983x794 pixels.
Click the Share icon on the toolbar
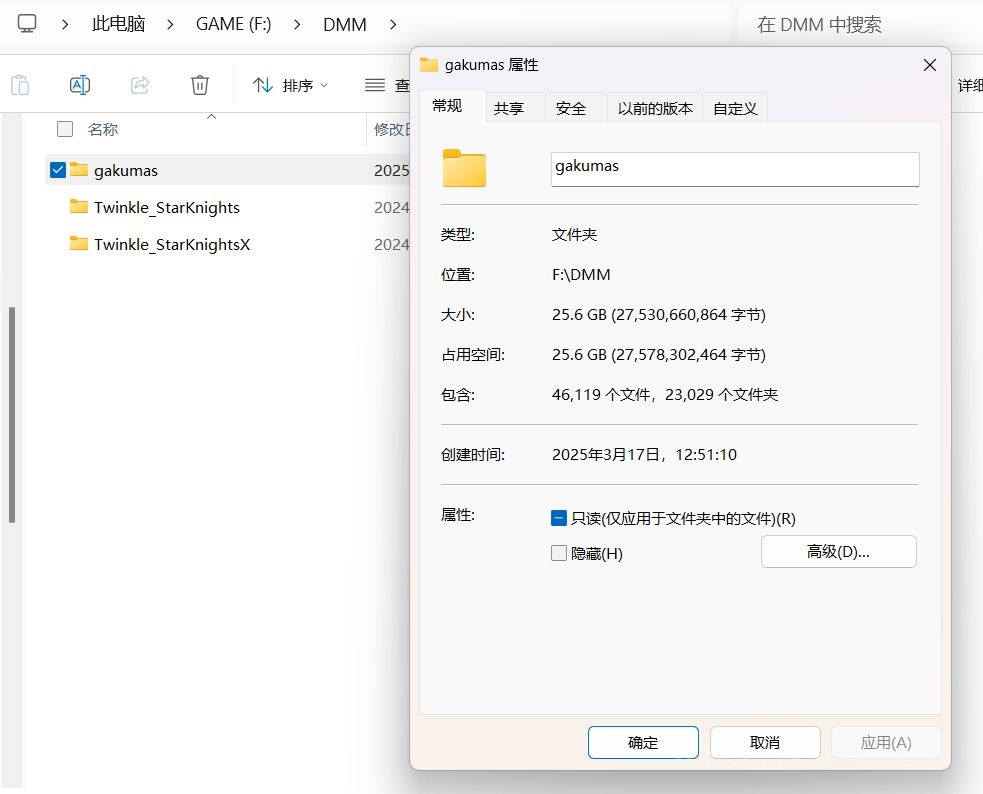click(140, 85)
